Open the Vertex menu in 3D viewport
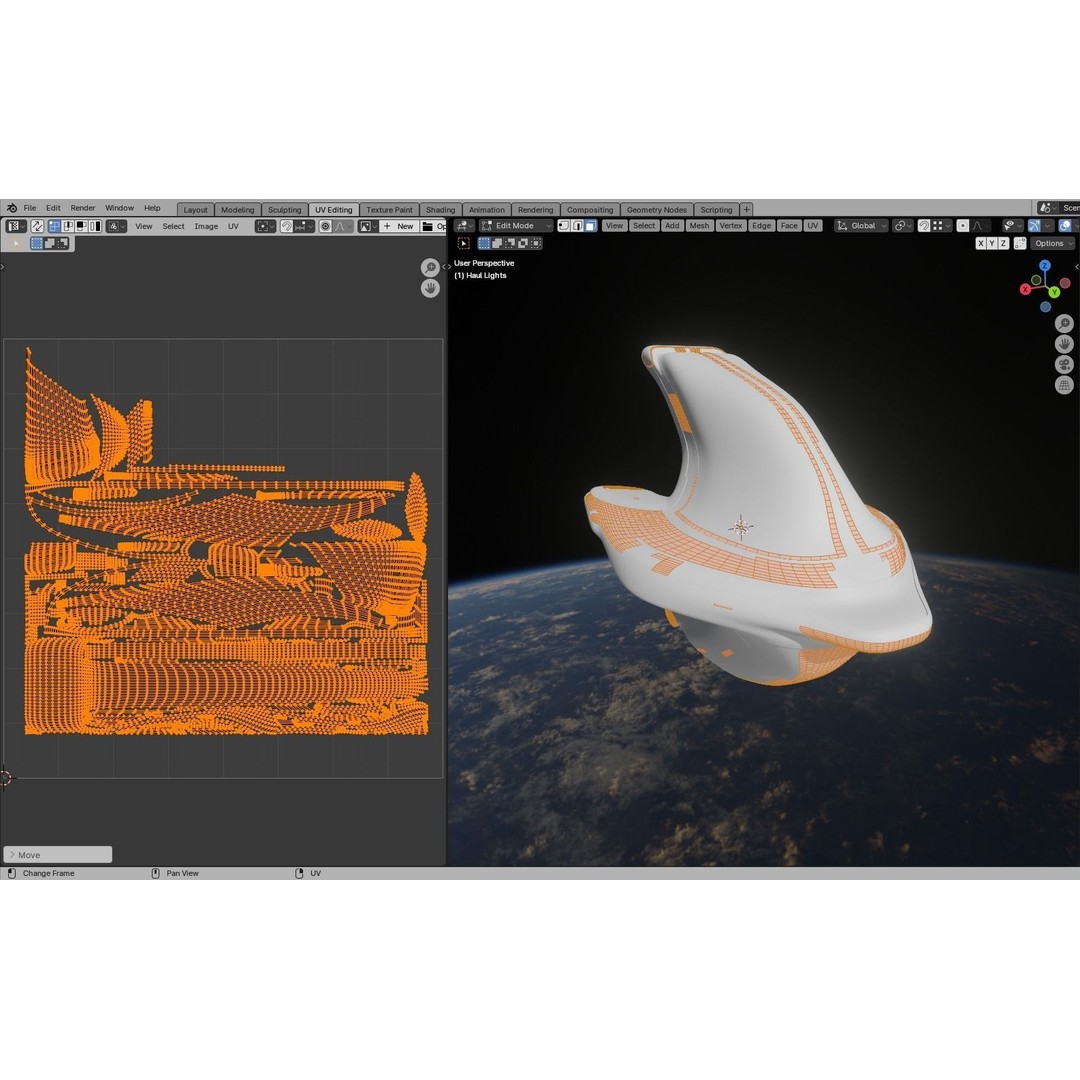This screenshot has height=1080, width=1080. pos(731,226)
